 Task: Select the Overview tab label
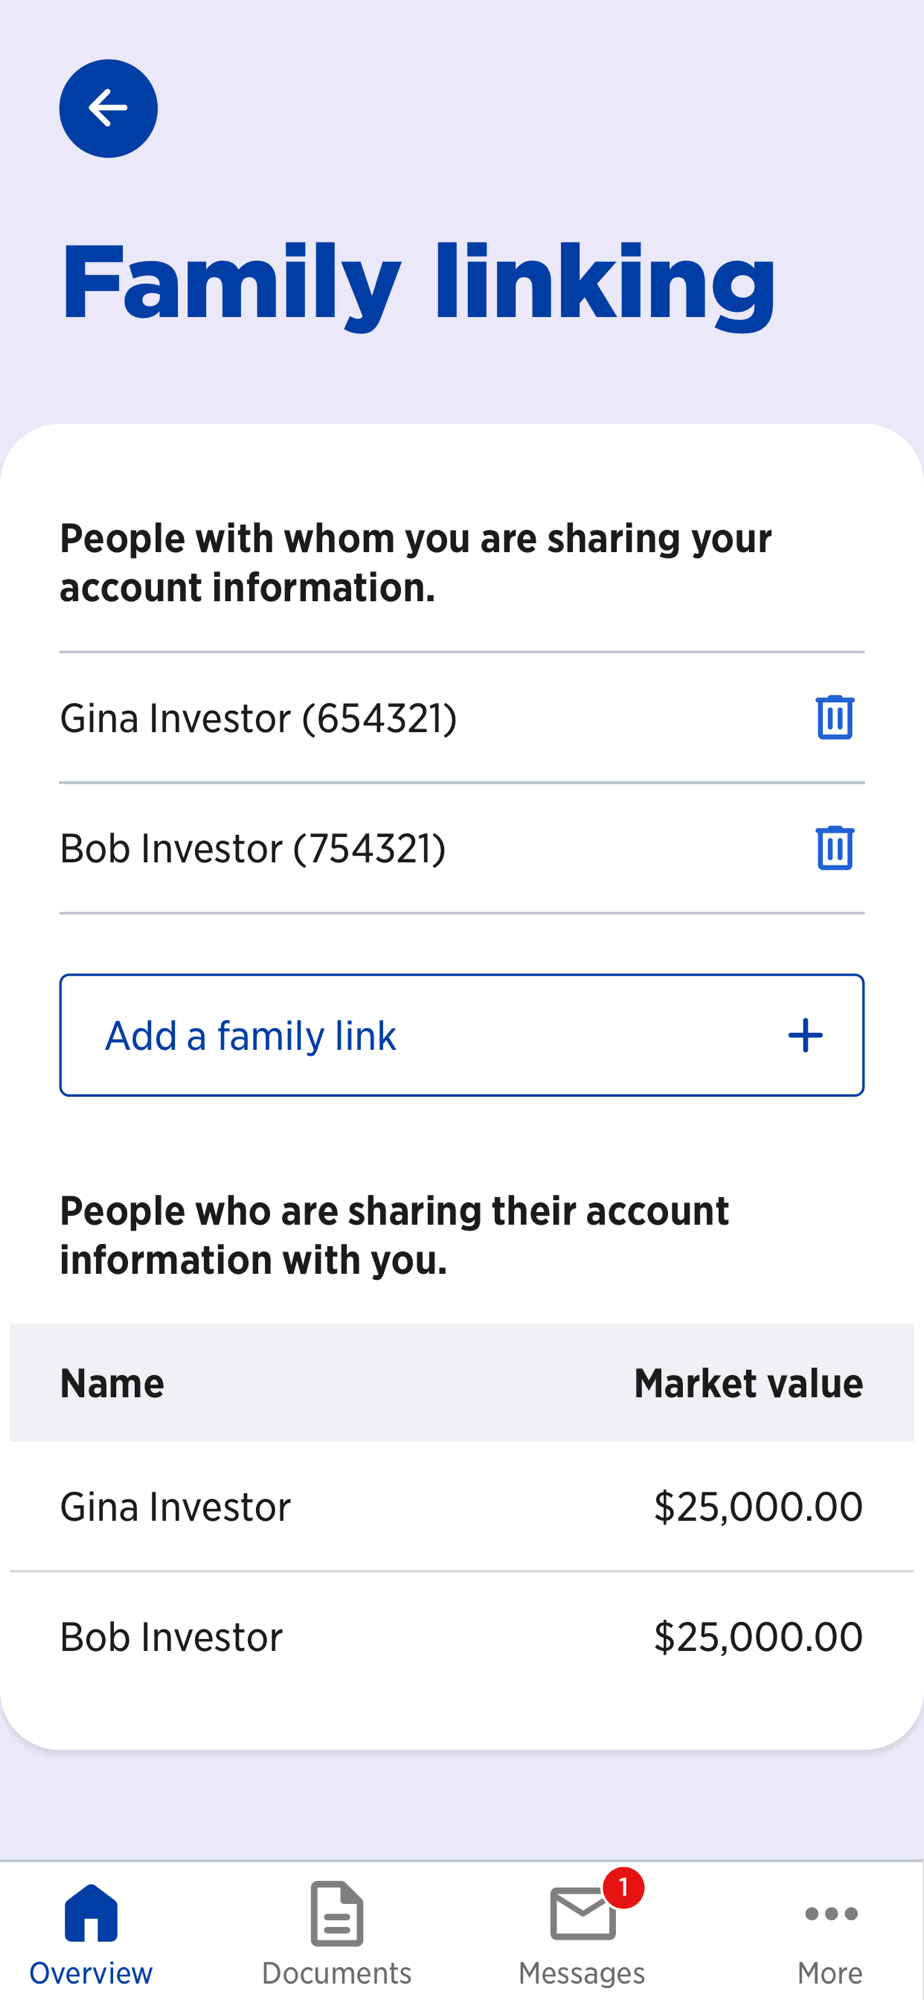pyautogui.click(x=91, y=1973)
